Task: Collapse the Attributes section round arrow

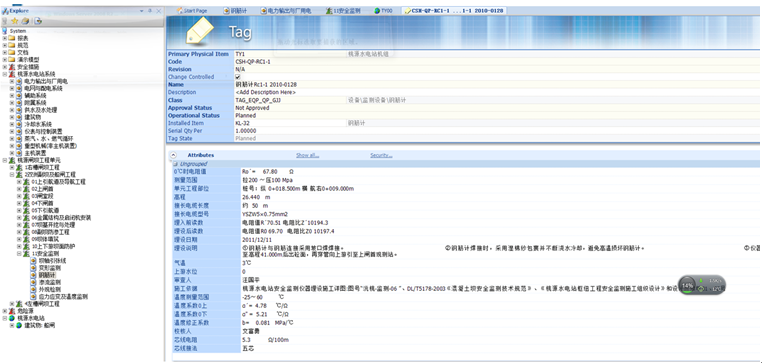Action: (173, 156)
